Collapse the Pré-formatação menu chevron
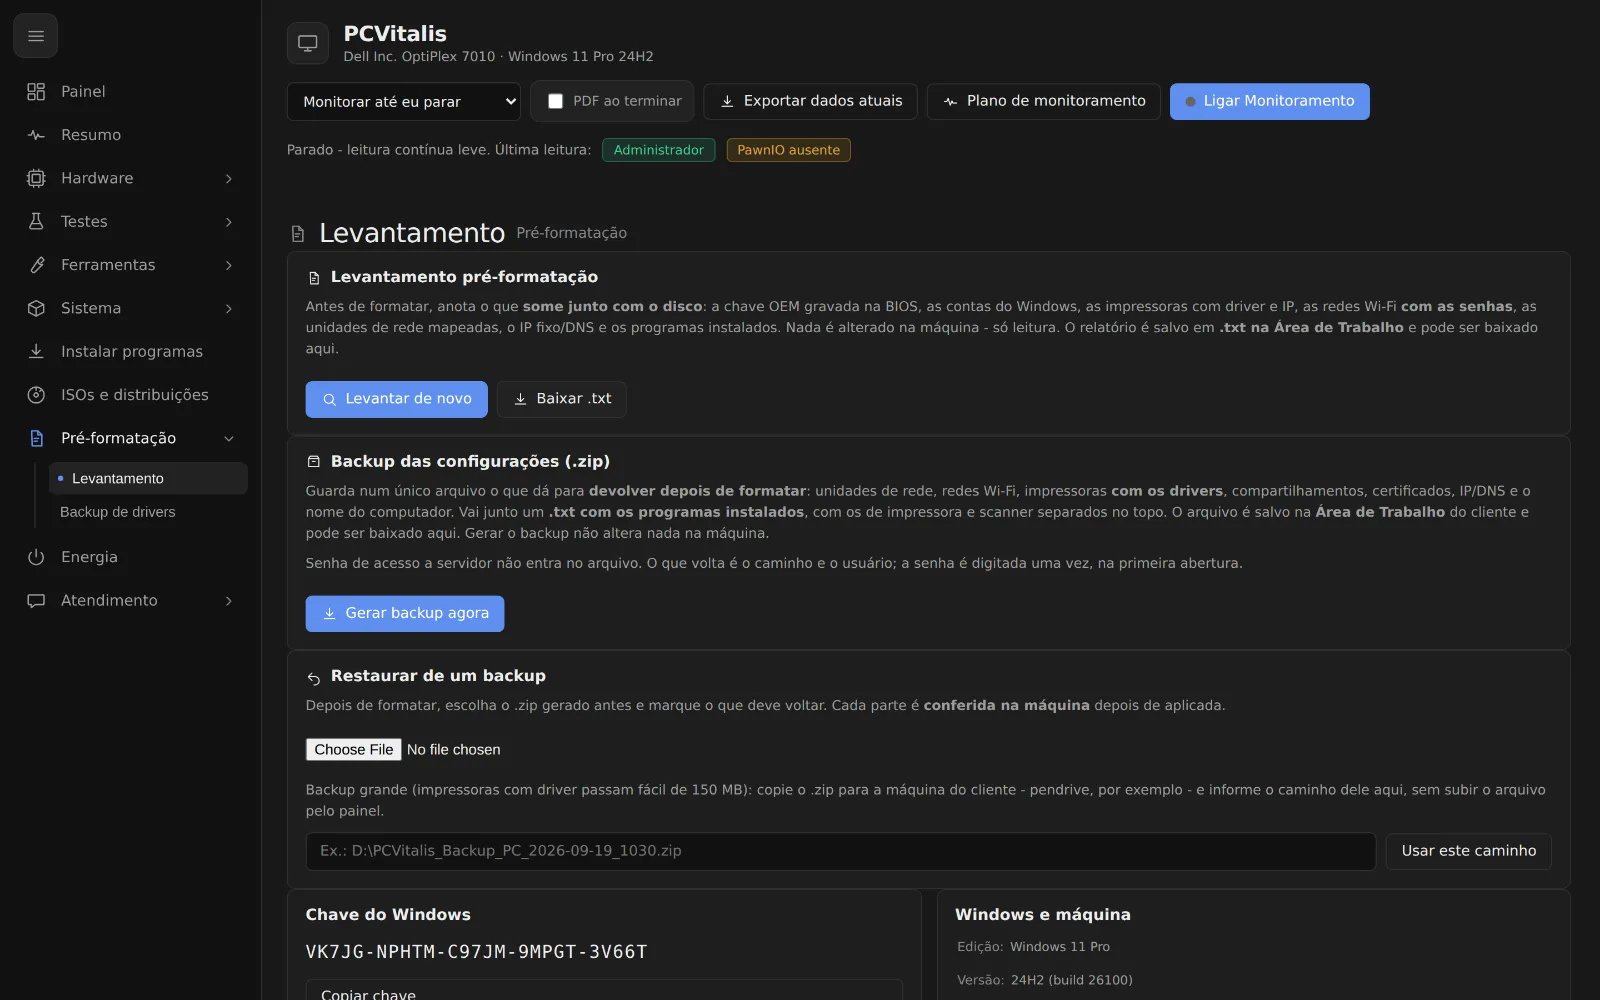This screenshot has height=1000, width=1600. click(229, 438)
